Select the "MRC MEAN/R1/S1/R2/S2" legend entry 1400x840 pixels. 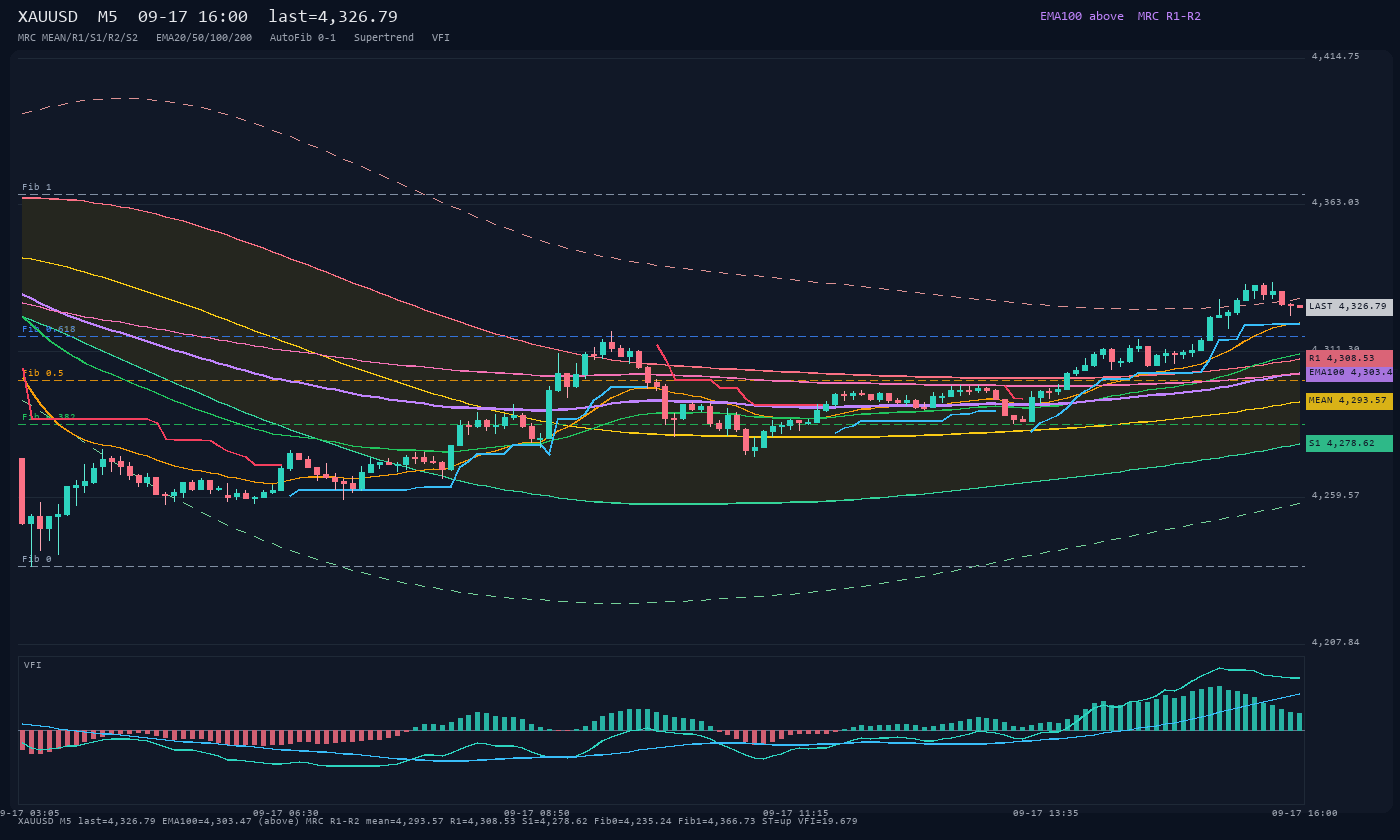(x=78, y=38)
